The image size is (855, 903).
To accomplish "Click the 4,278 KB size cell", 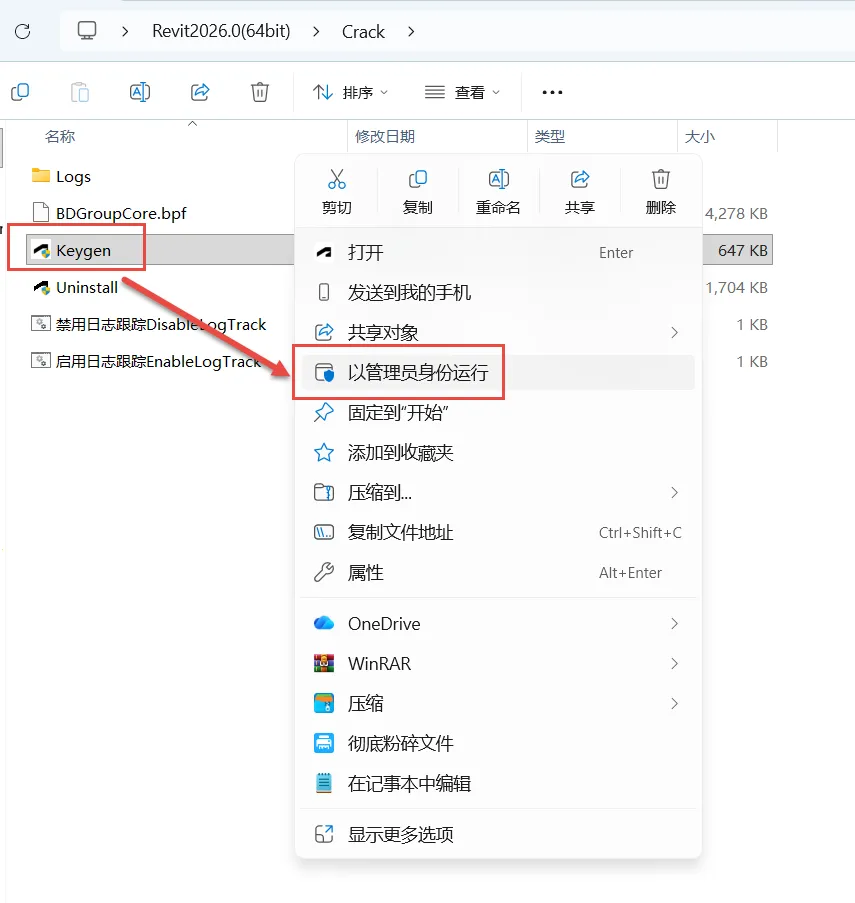I will 736,214.
